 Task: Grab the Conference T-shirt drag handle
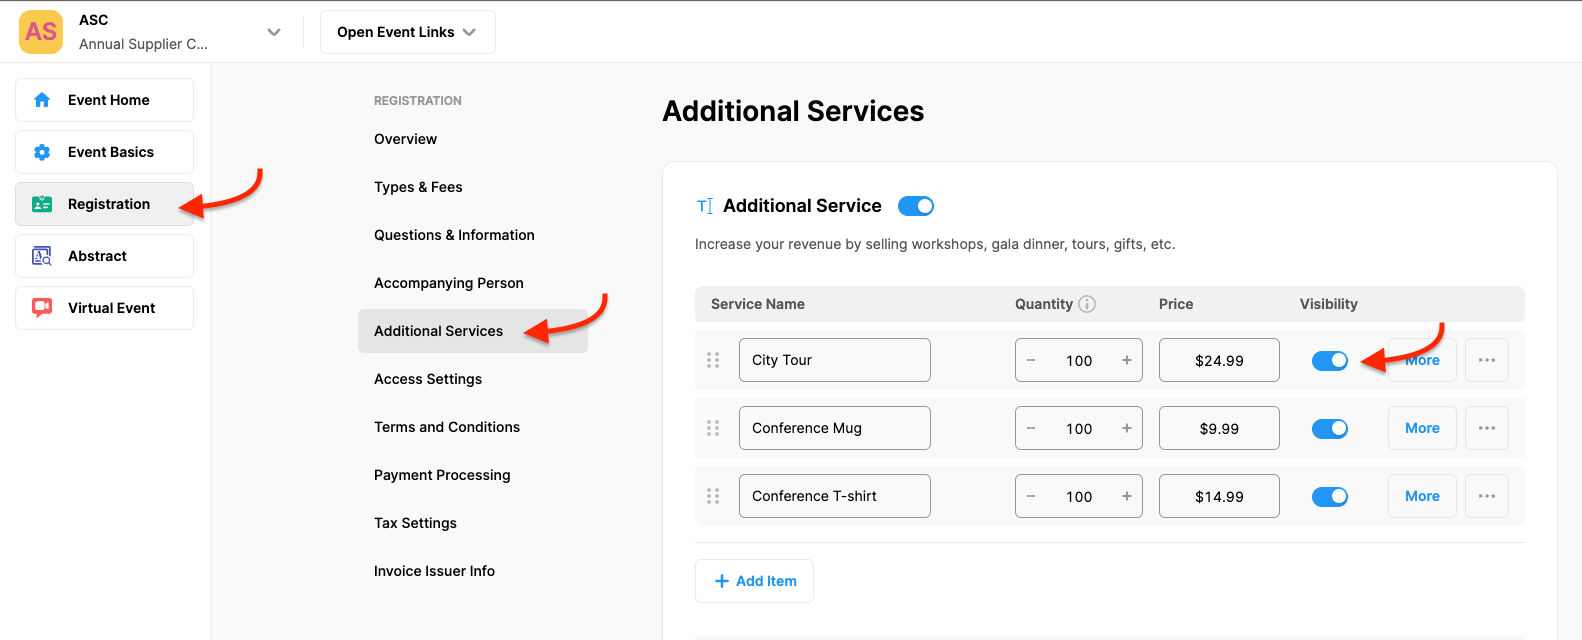click(x=713, y=496)
